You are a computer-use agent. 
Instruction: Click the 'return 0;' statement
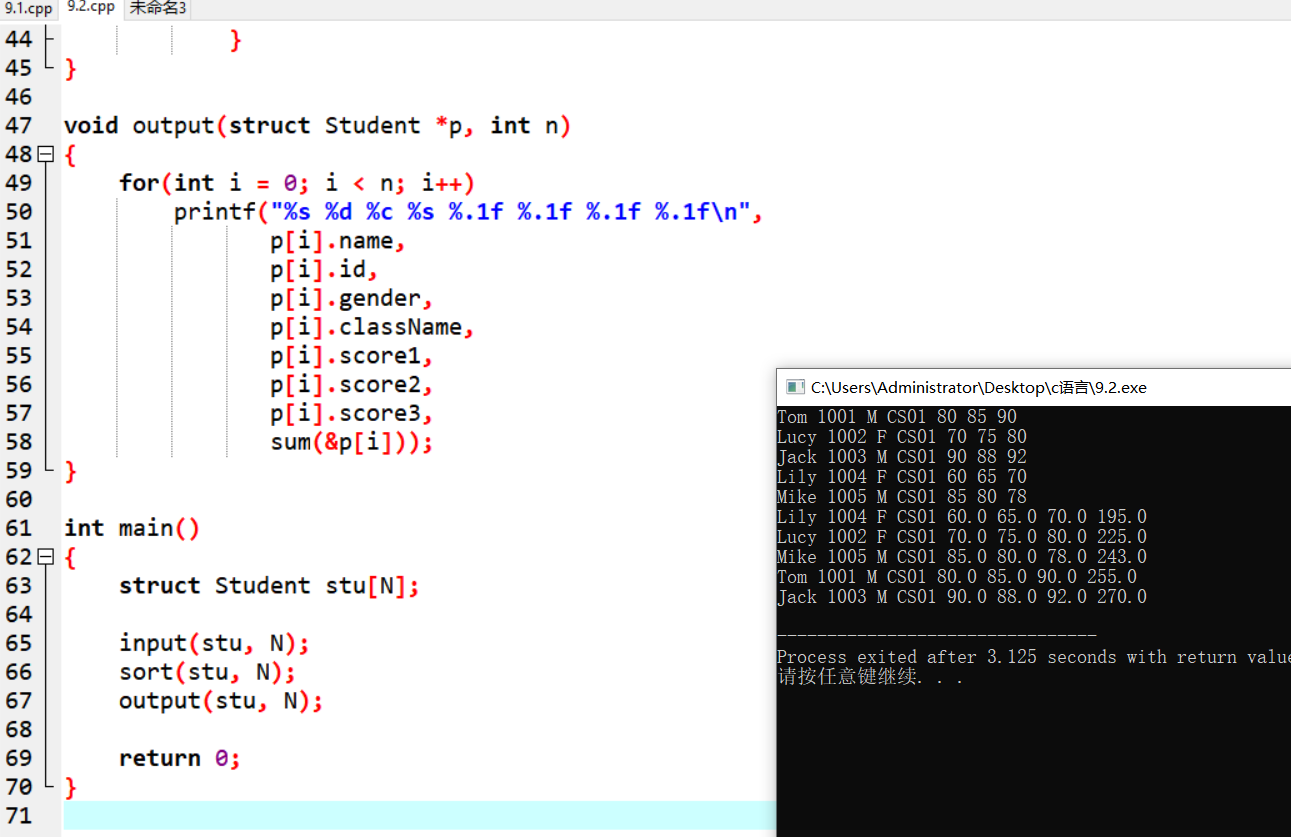click(x=180, y=758)
